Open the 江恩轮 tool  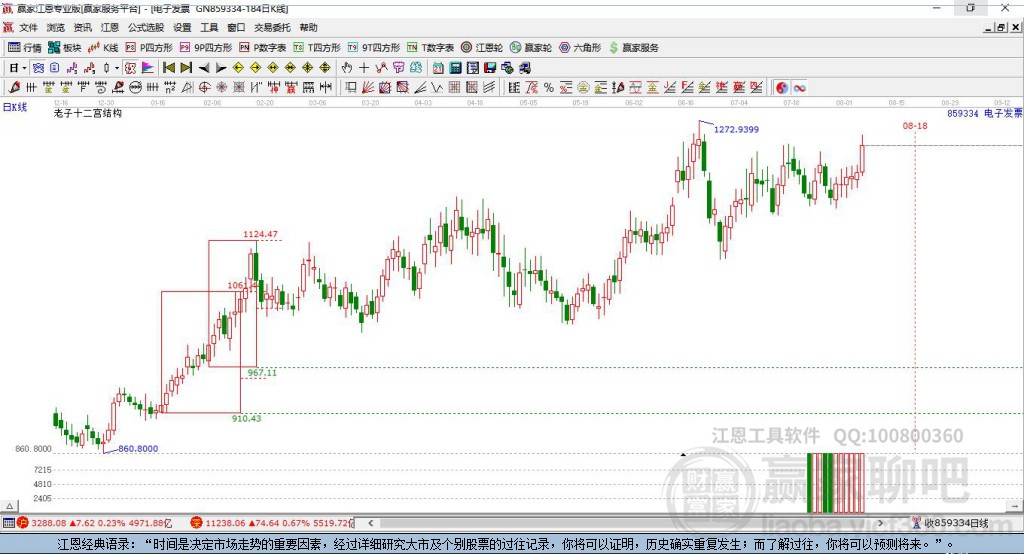coord(483,47)
